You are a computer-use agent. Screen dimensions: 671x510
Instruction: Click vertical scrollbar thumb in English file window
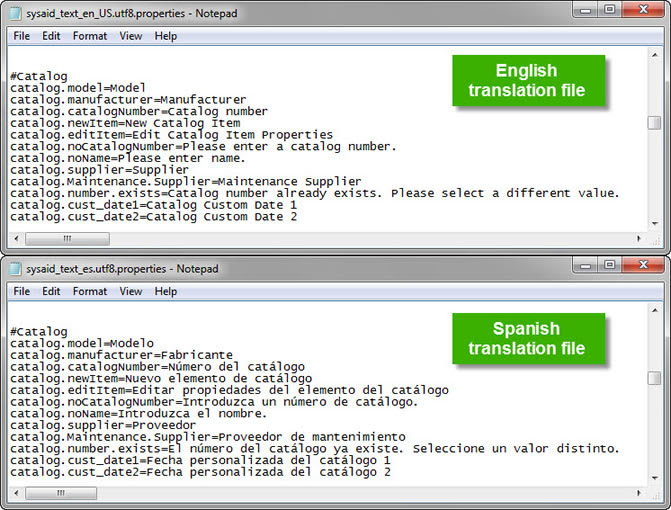[654, 123]
